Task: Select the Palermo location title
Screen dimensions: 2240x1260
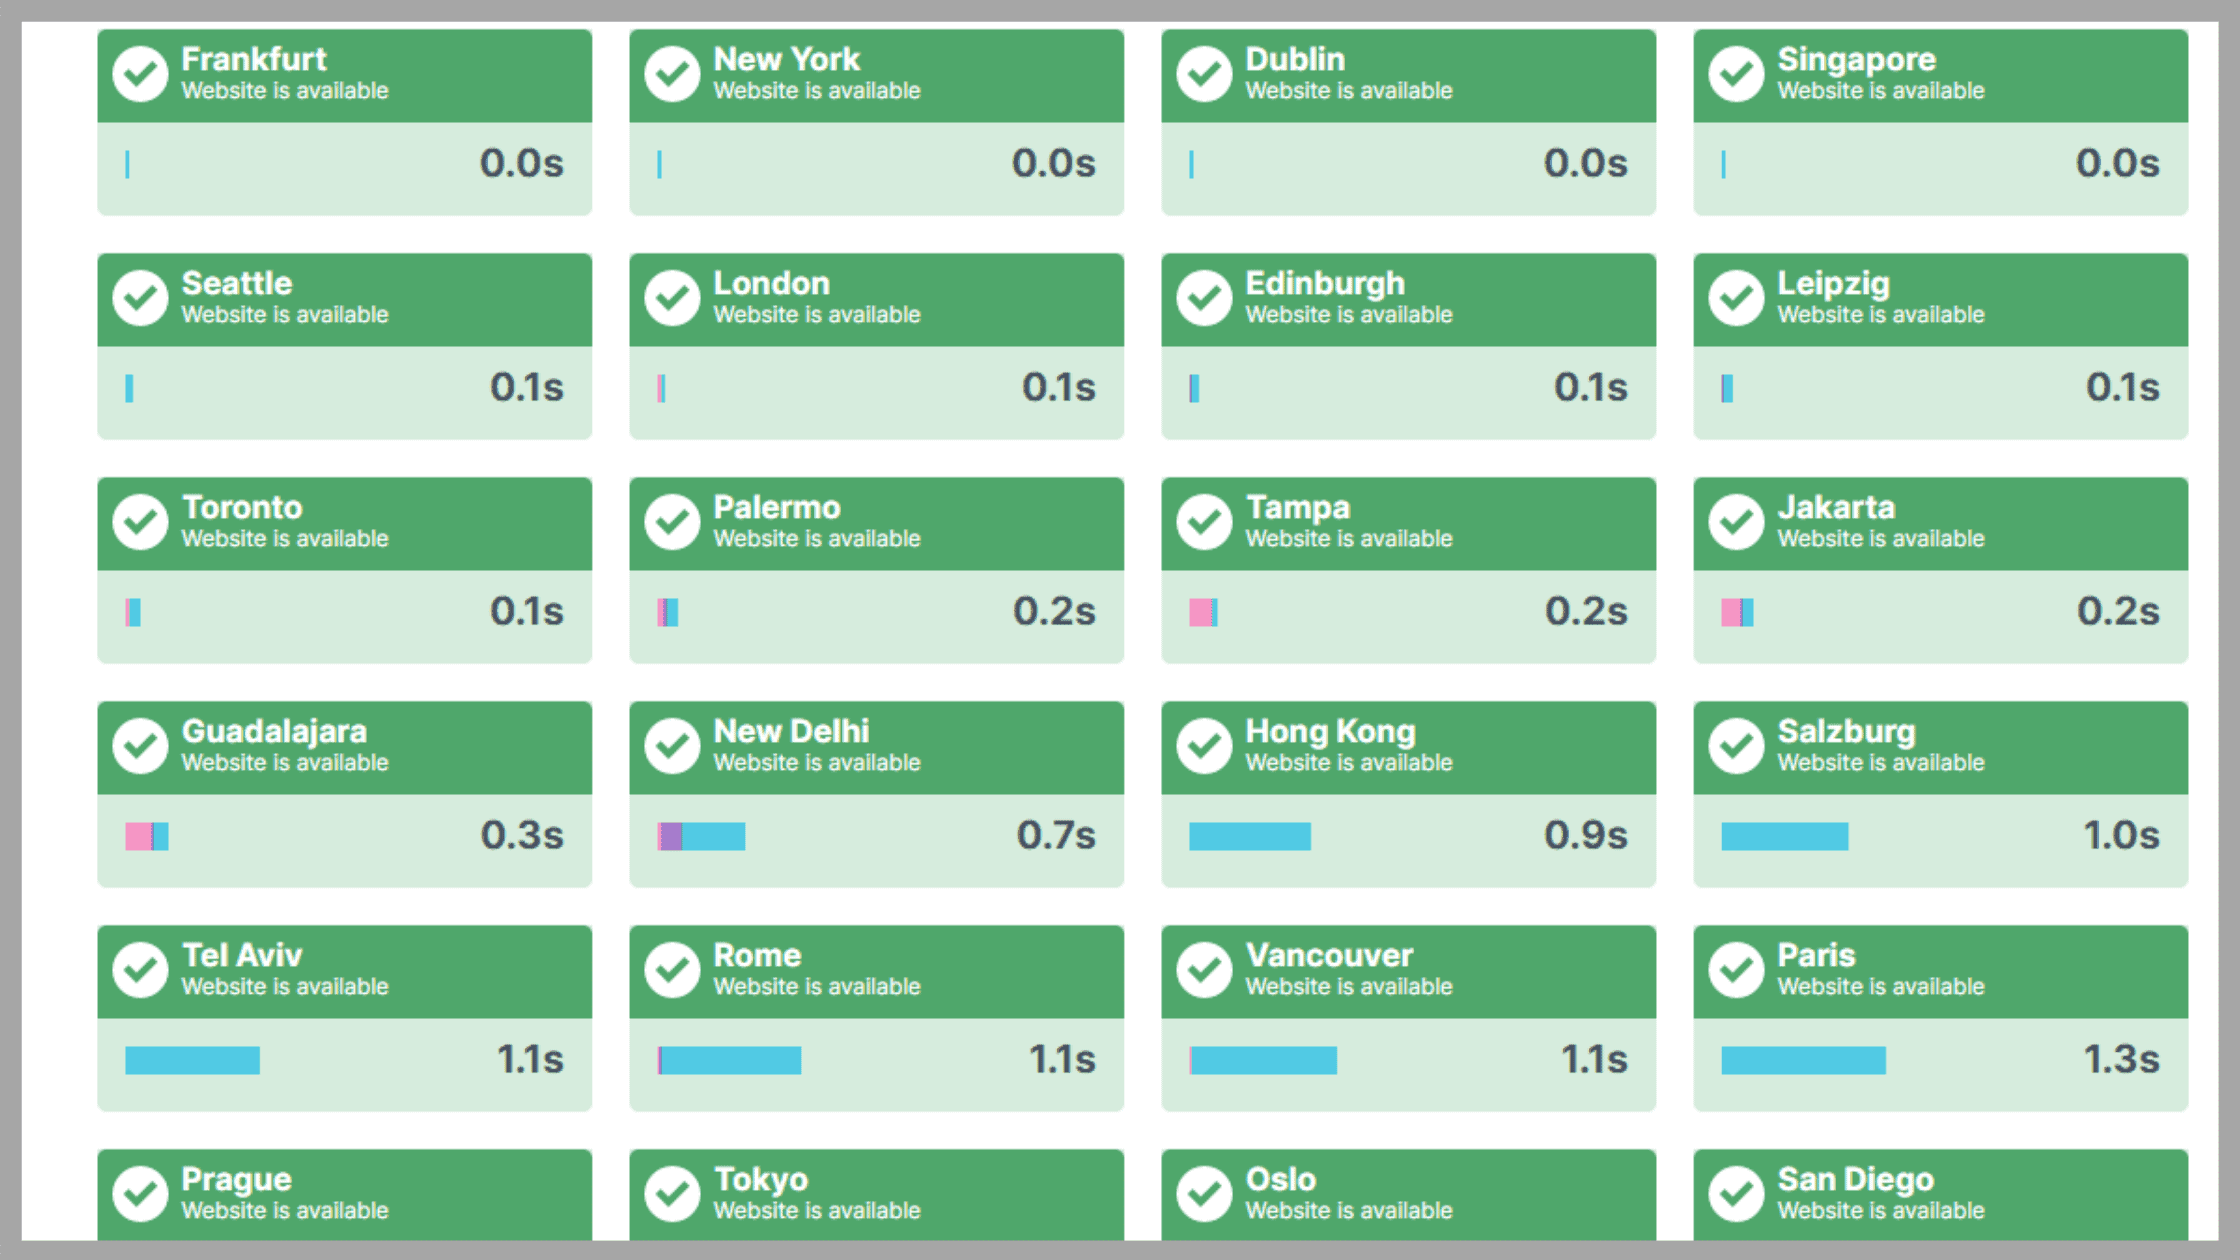Action: [x=777, y=507]
